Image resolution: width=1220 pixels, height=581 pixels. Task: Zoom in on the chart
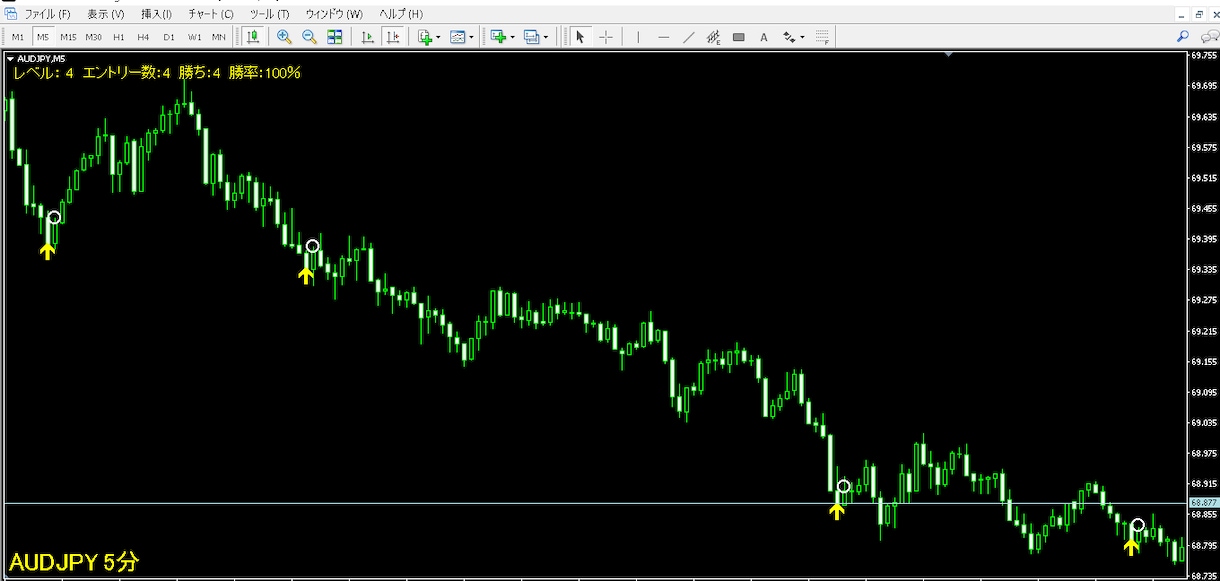[284, 37]
